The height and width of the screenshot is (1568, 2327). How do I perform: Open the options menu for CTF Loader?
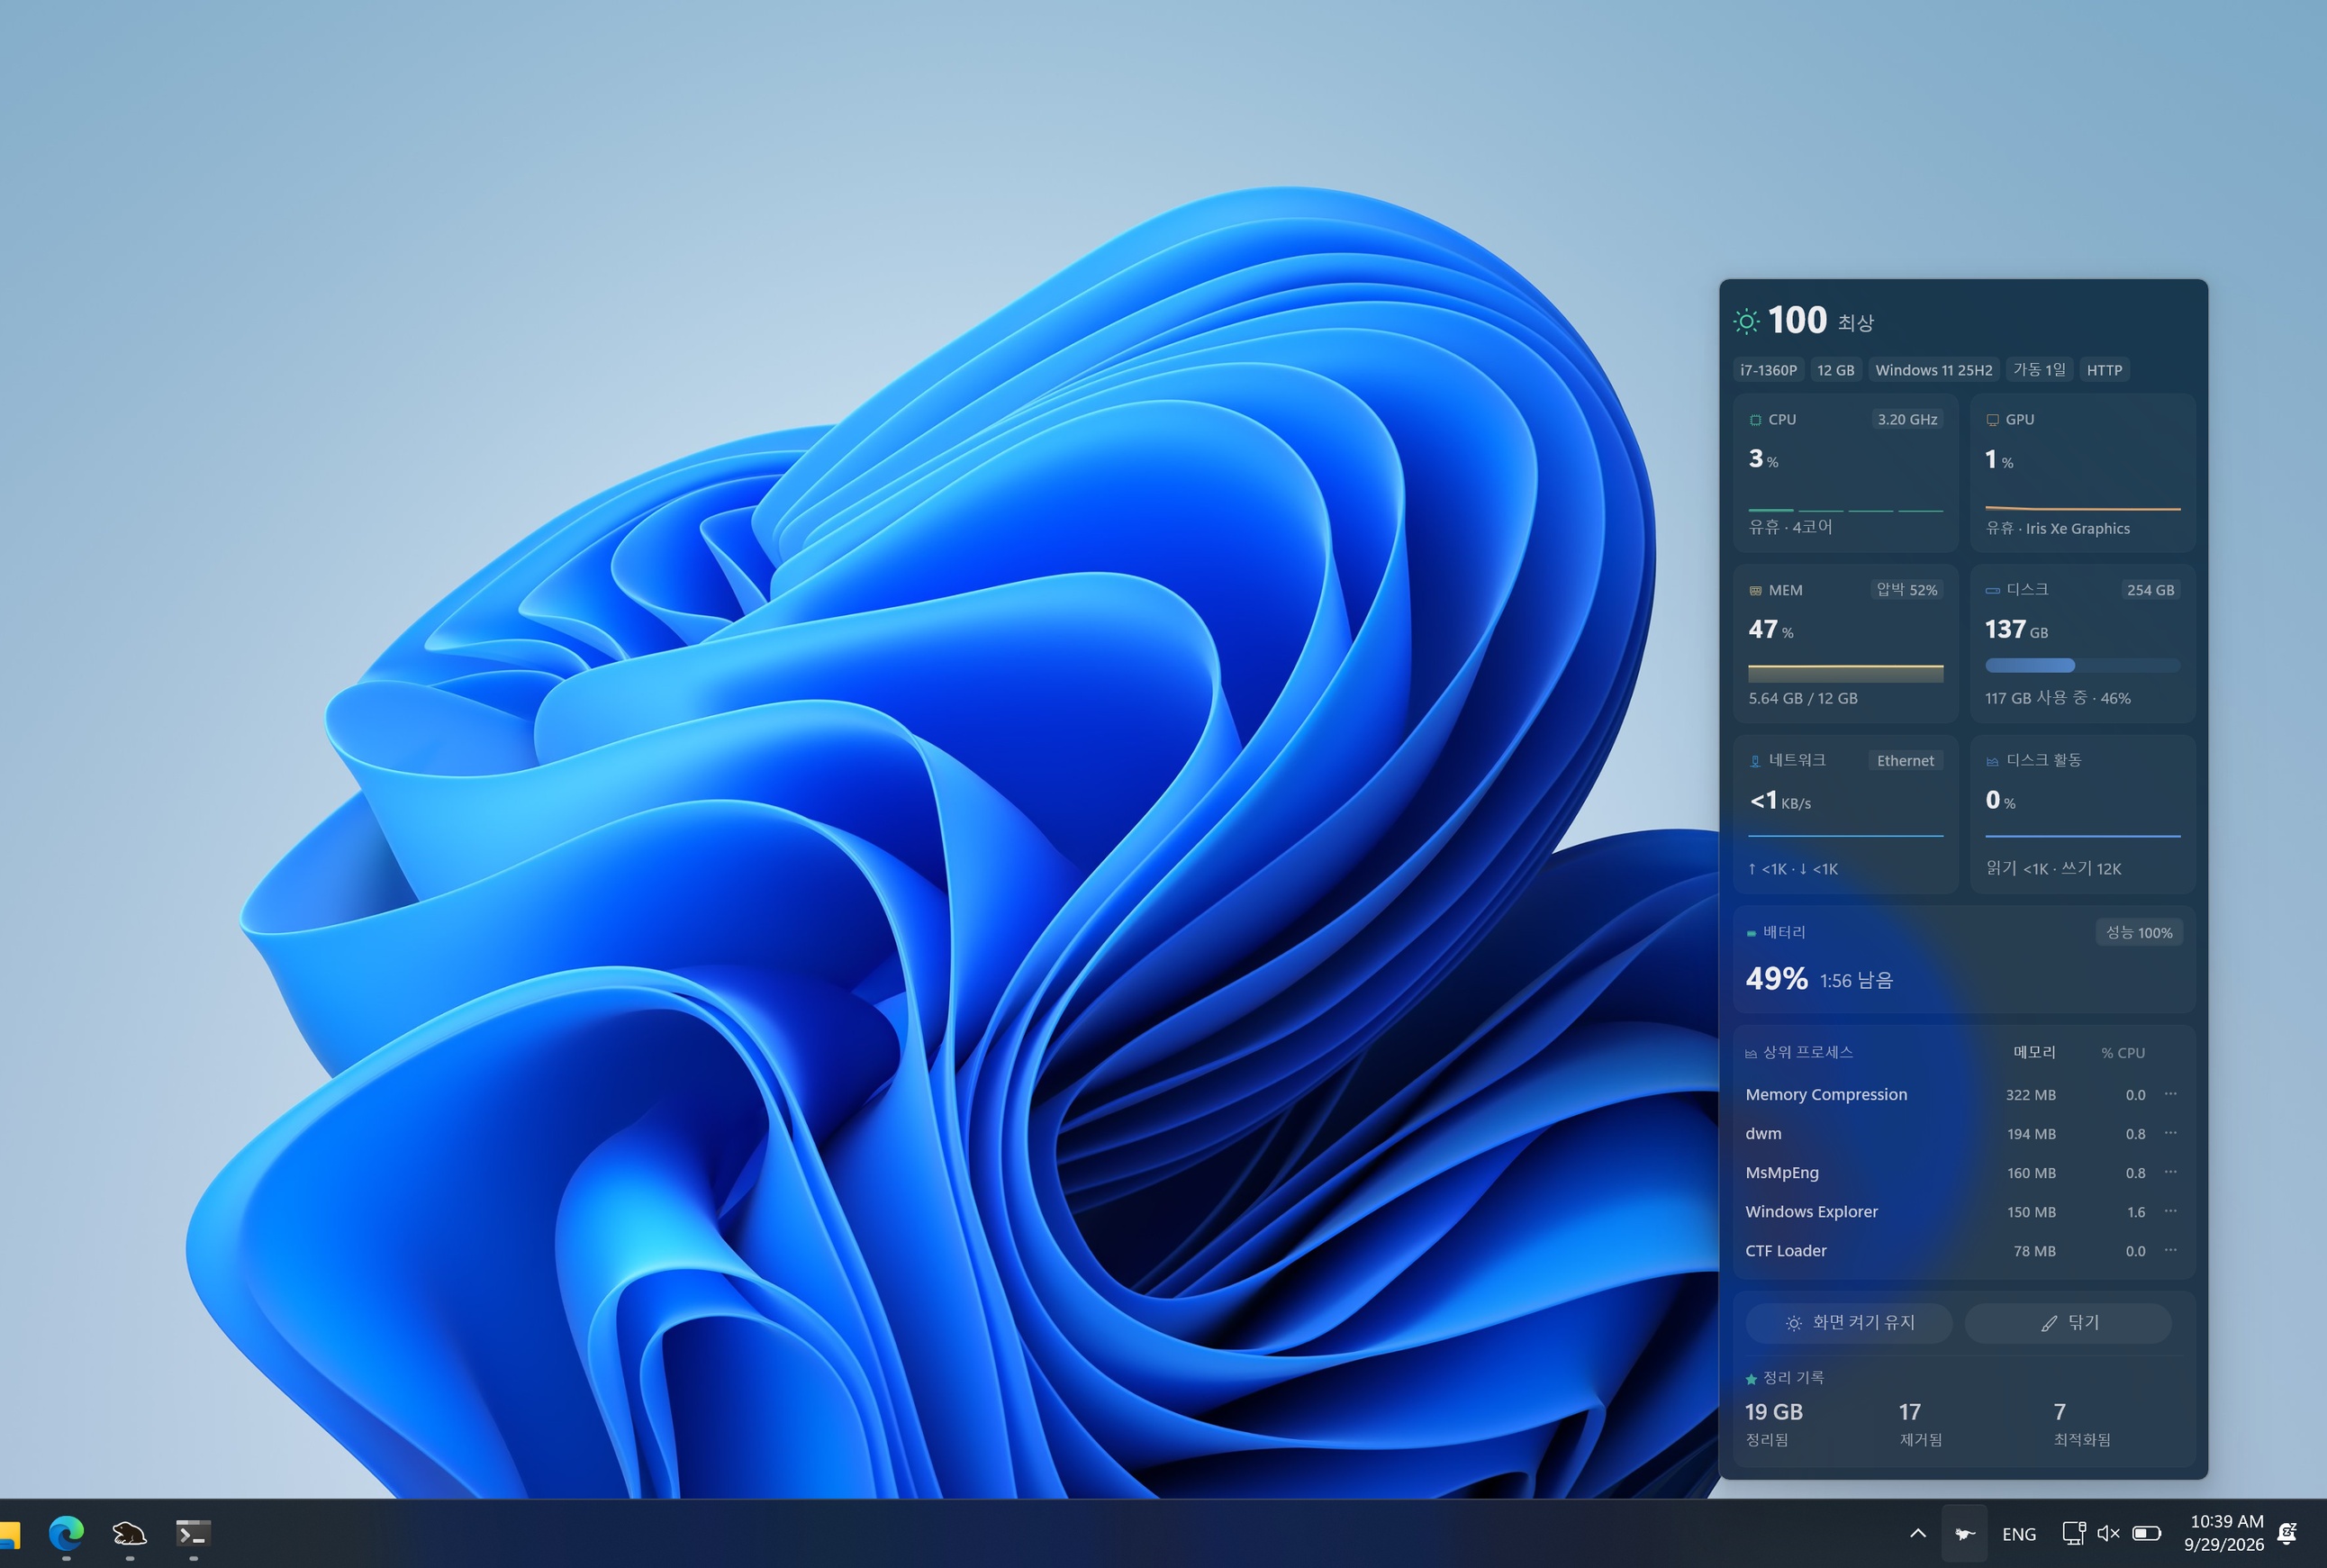2171,1250
